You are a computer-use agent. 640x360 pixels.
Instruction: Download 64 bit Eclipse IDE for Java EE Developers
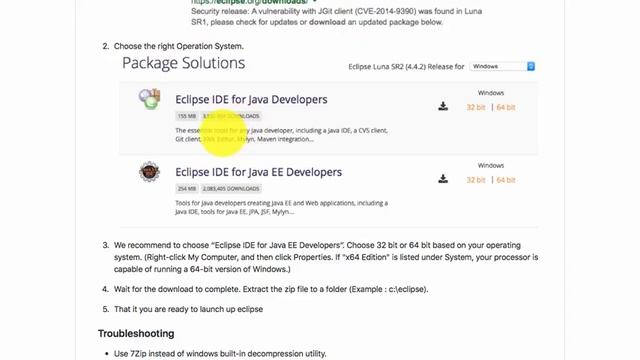click(506, 180)
